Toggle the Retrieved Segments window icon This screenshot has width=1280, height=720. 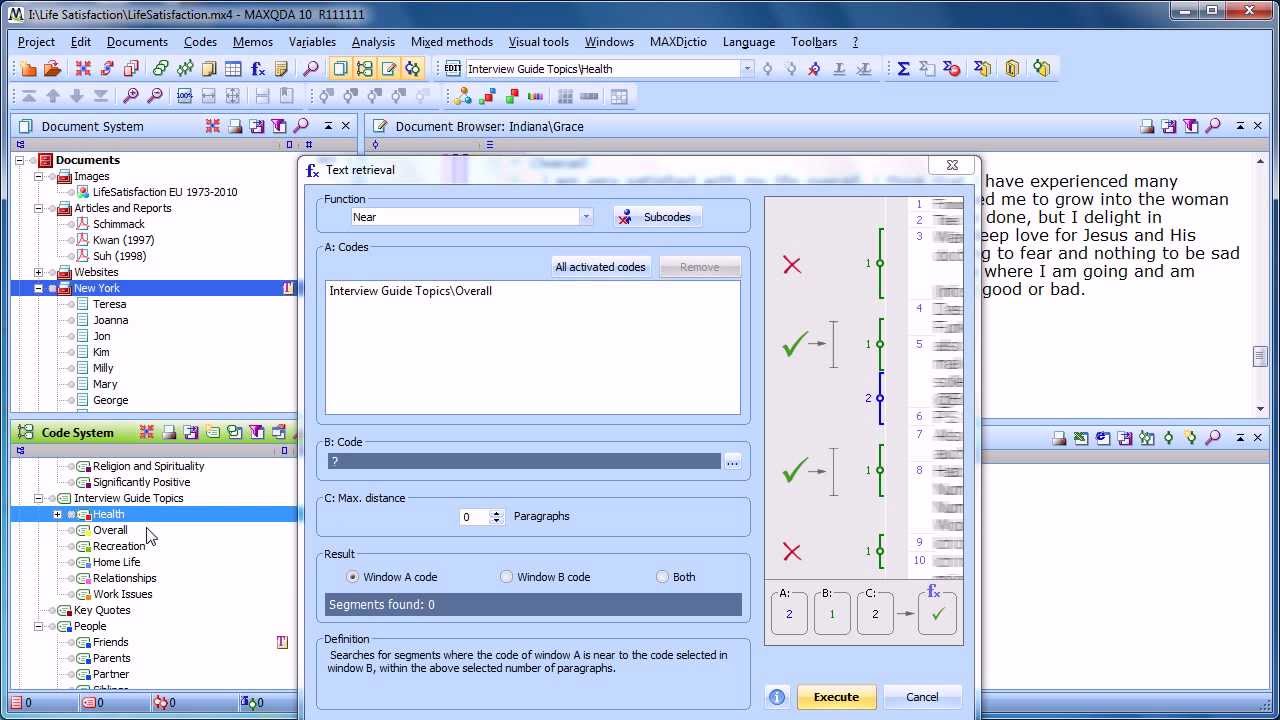[412, 69]
